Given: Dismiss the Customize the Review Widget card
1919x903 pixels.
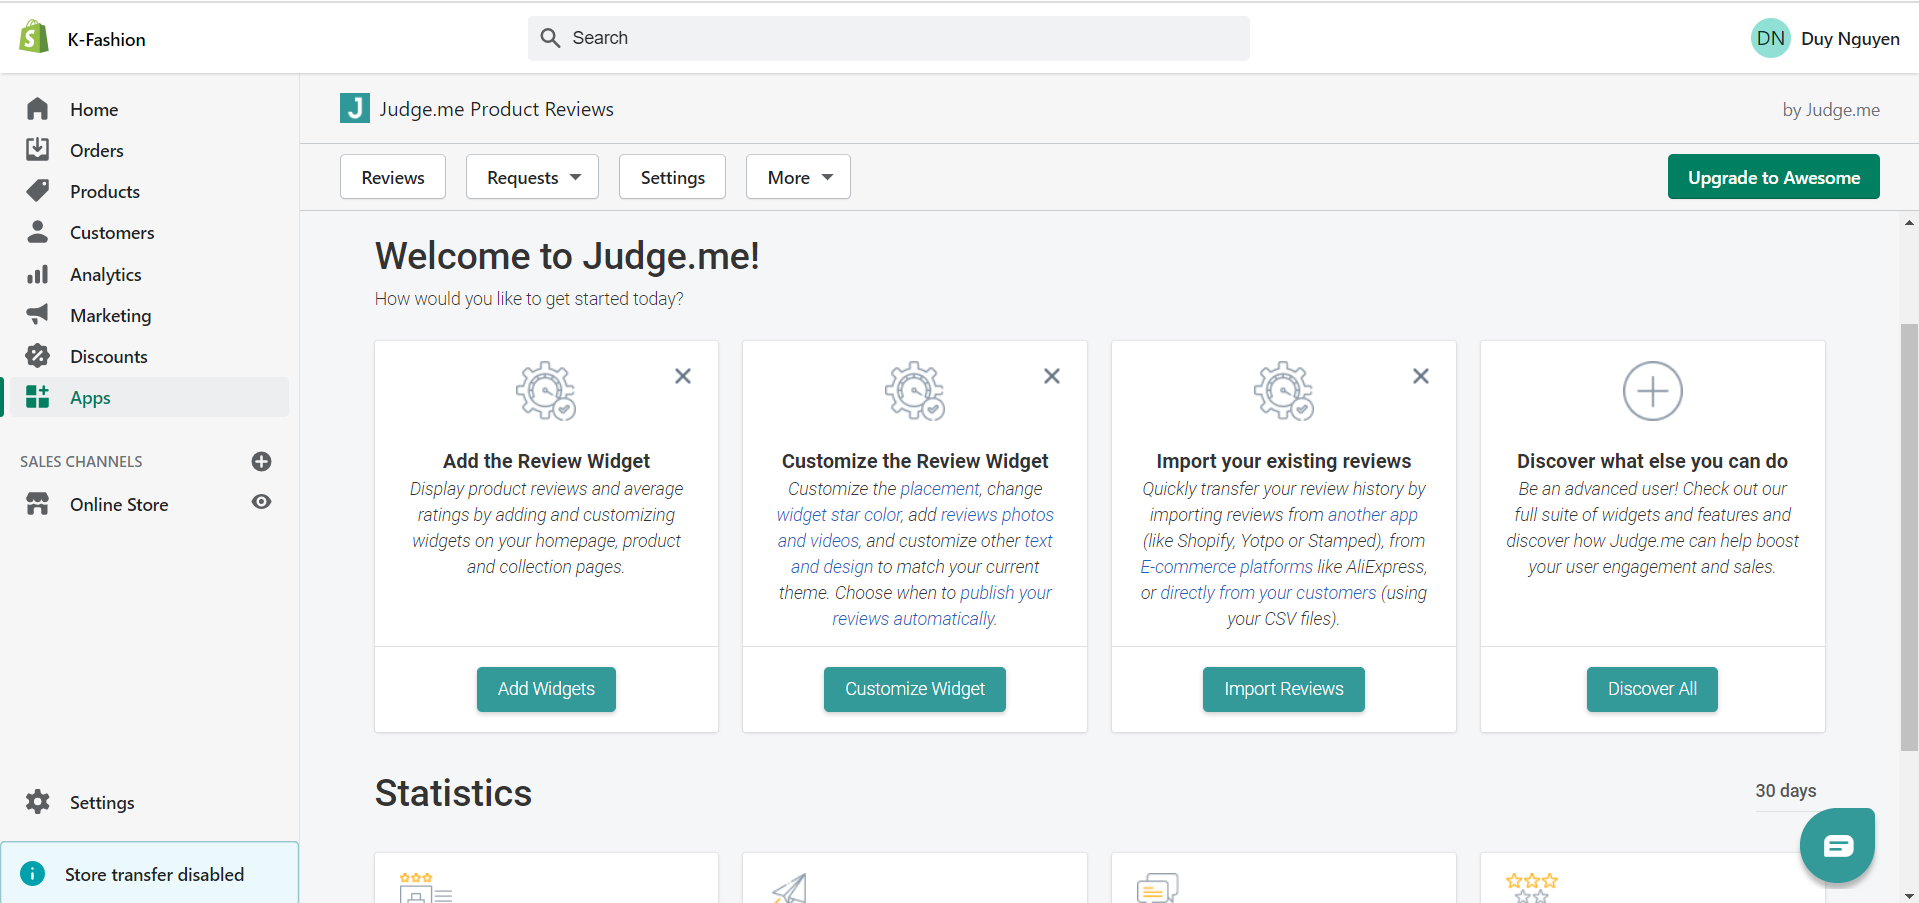Looking at the screenshot, I should tap(1052, 376).
